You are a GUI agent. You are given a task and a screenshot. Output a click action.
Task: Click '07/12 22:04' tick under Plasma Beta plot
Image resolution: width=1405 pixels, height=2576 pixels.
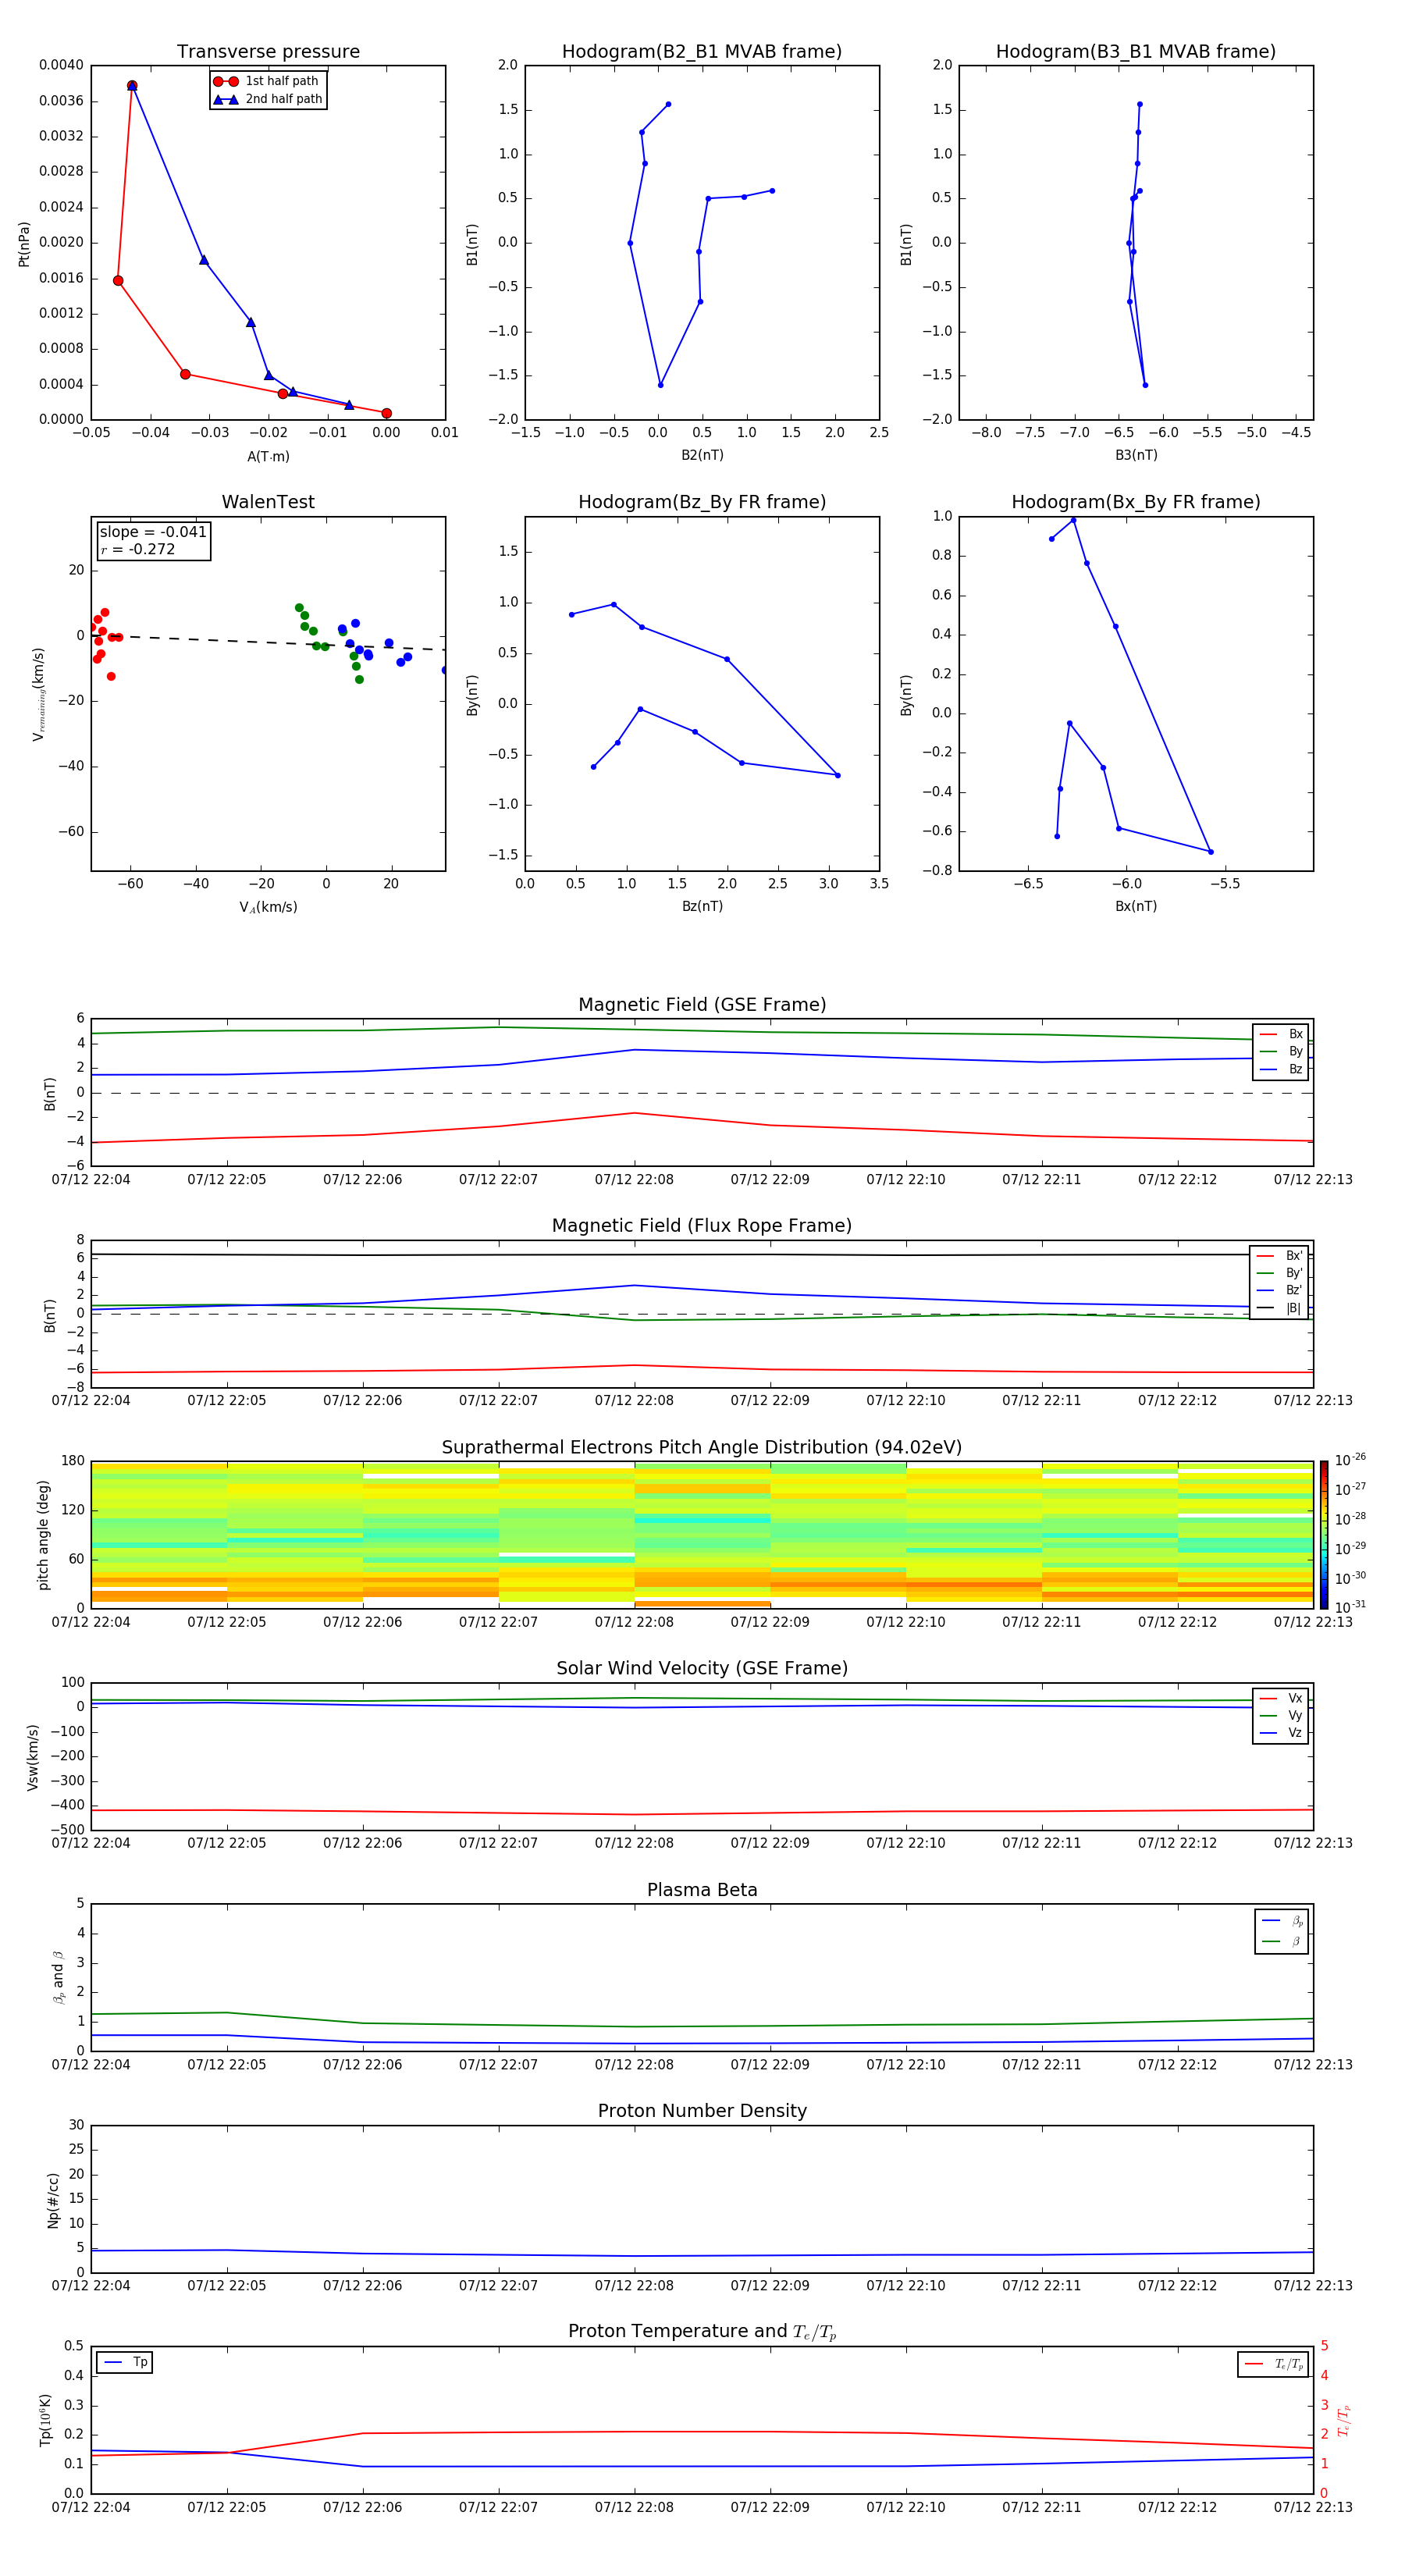(x=91, y=2065)
